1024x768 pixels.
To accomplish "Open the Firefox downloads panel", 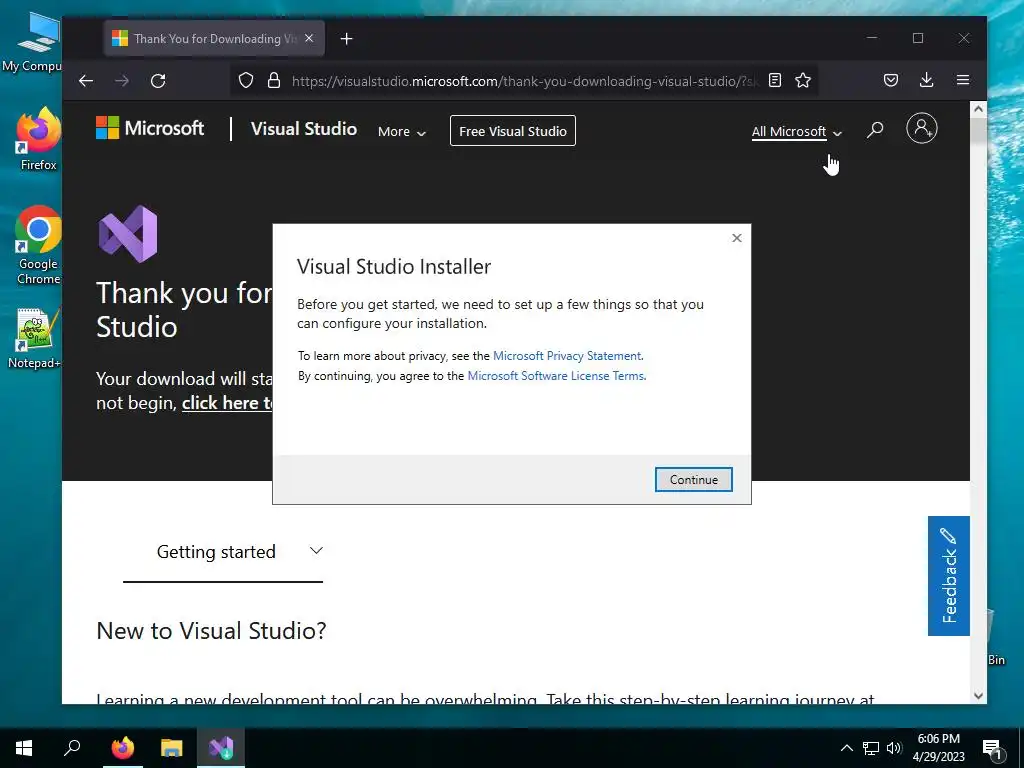I will coord(926,80).
